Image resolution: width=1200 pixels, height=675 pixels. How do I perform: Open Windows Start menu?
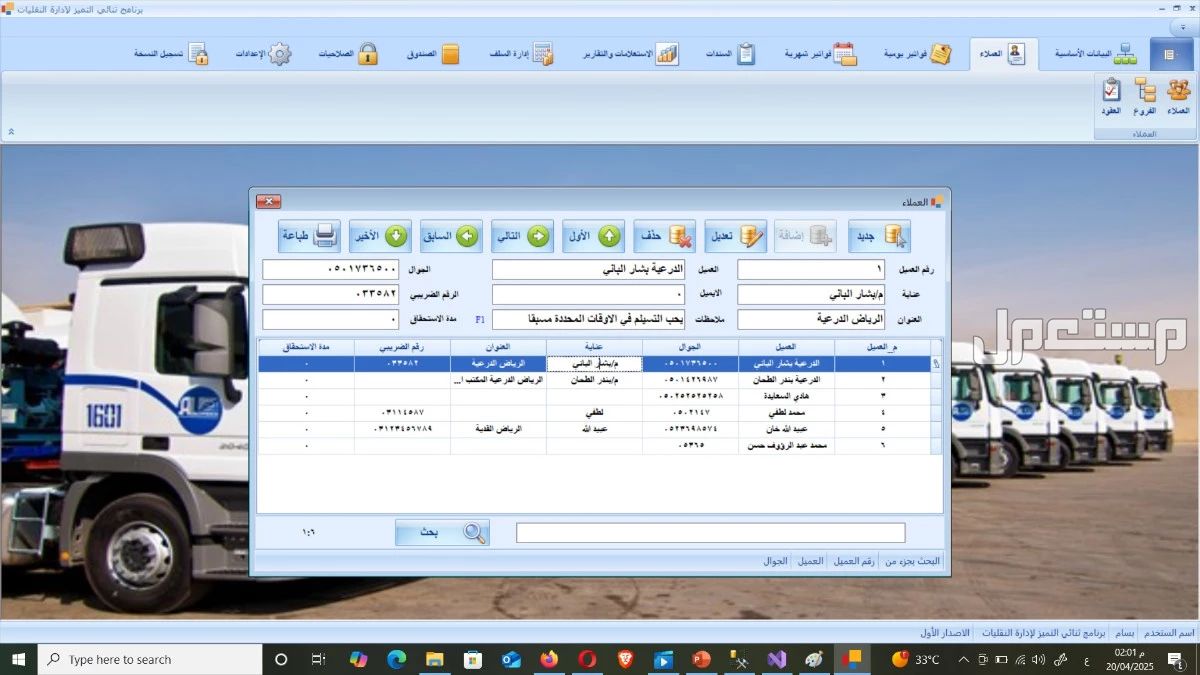tap(18, 659)
